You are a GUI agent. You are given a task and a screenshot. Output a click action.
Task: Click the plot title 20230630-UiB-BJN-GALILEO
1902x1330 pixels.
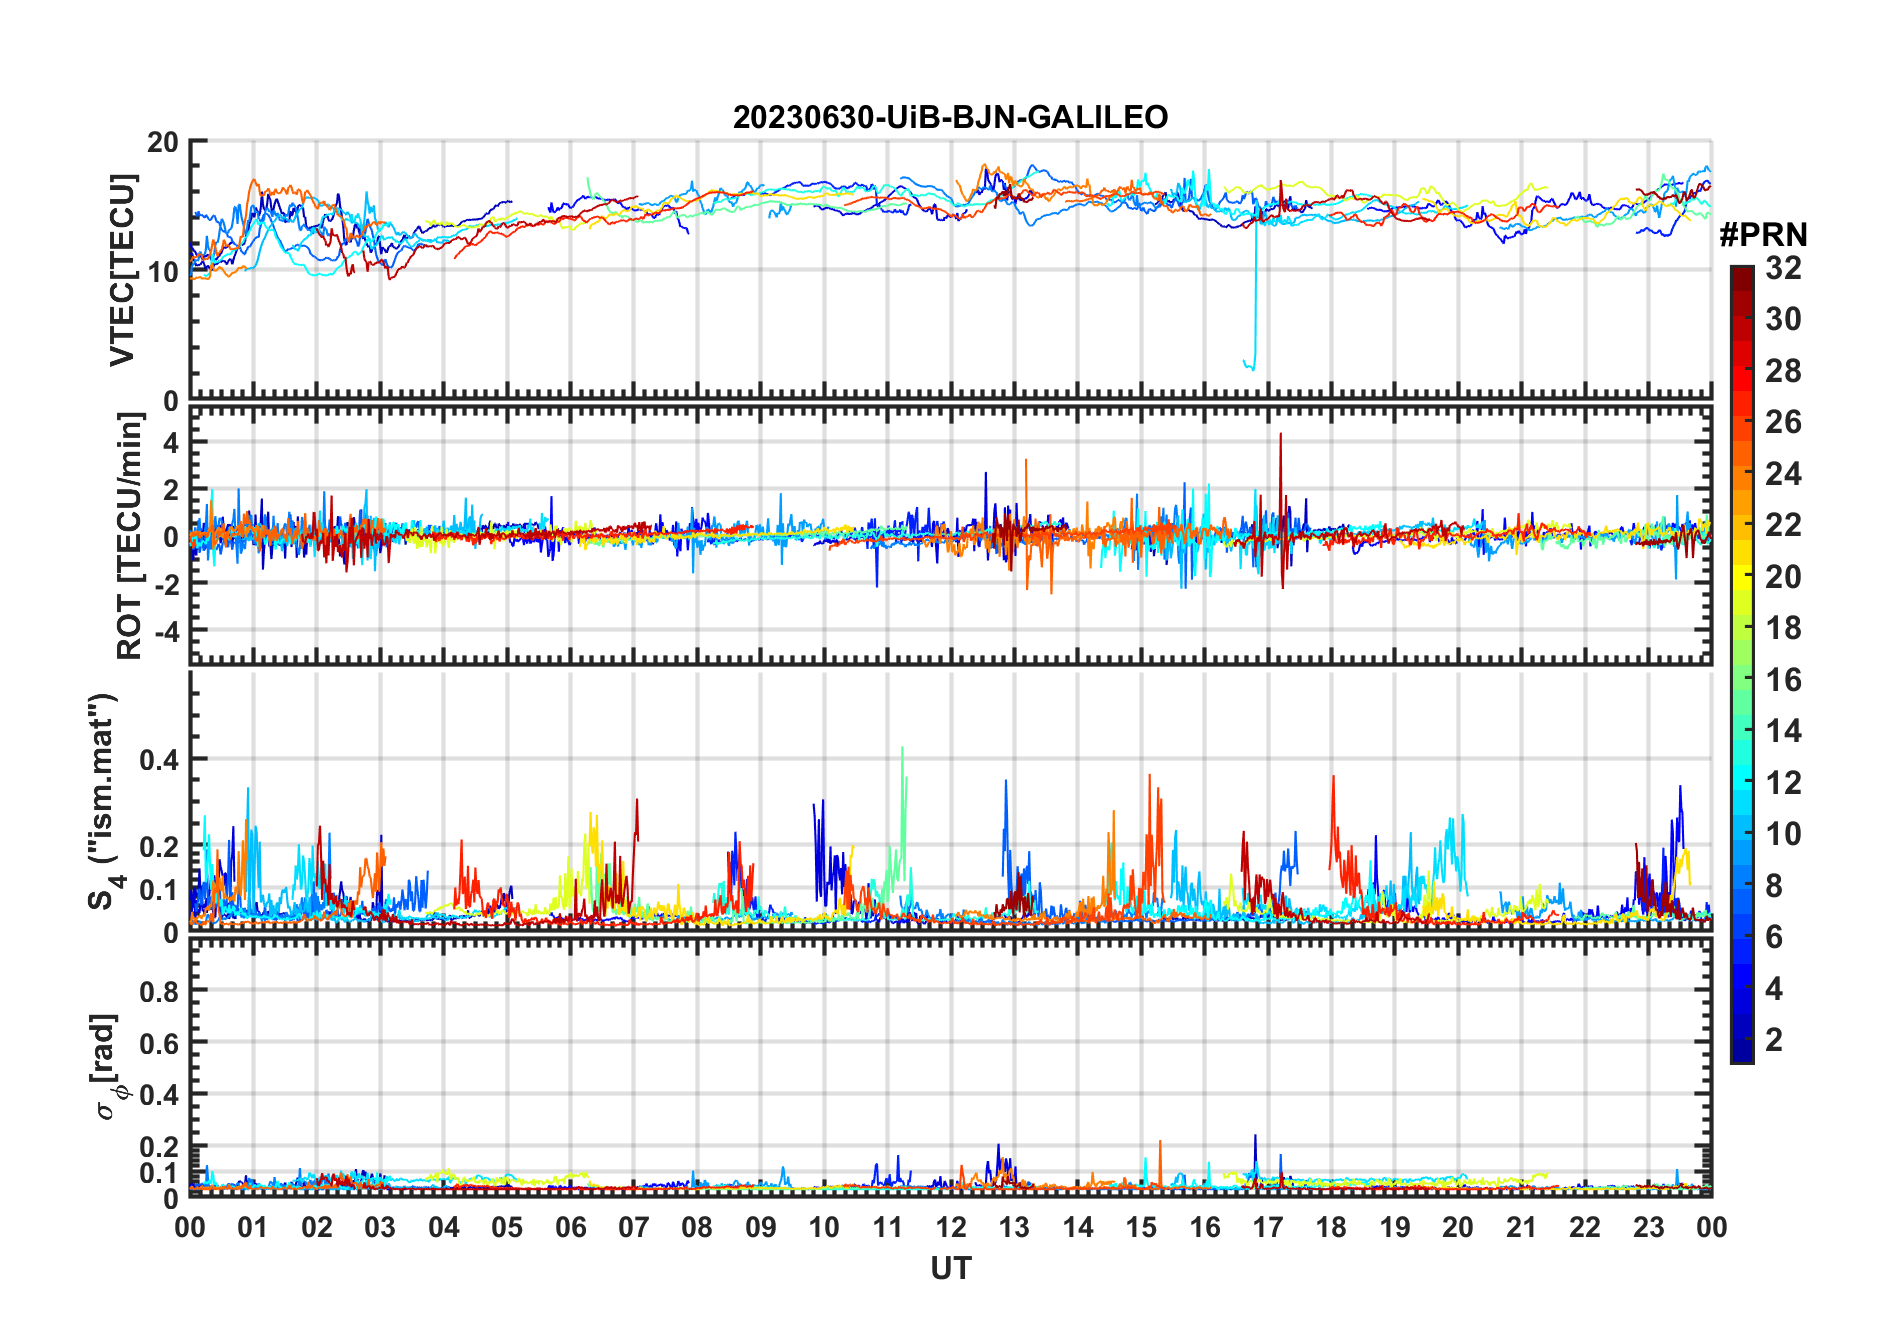tap(950, 117)
